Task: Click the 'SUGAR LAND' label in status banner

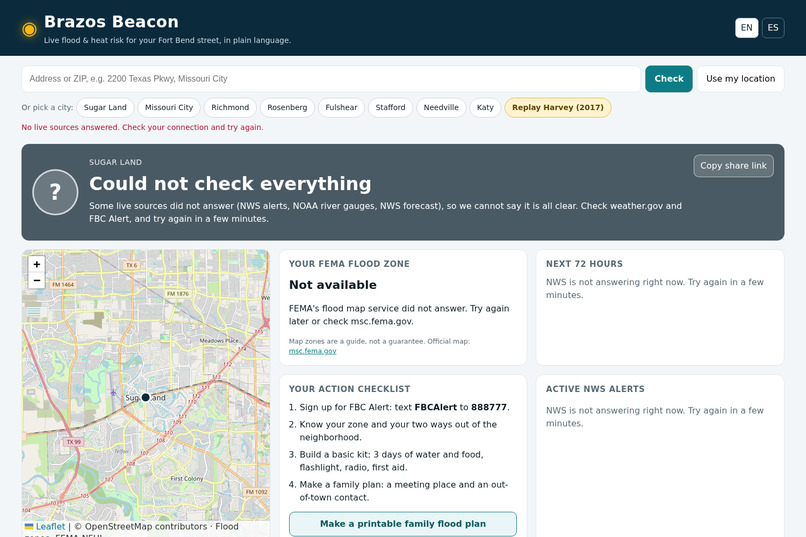Action: point(115,162)
